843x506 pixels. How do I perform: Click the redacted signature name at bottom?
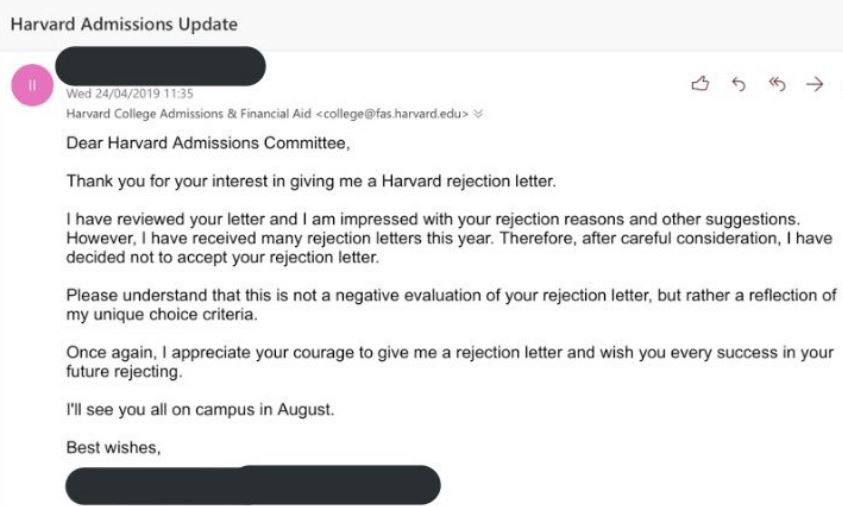coord(252,484)
